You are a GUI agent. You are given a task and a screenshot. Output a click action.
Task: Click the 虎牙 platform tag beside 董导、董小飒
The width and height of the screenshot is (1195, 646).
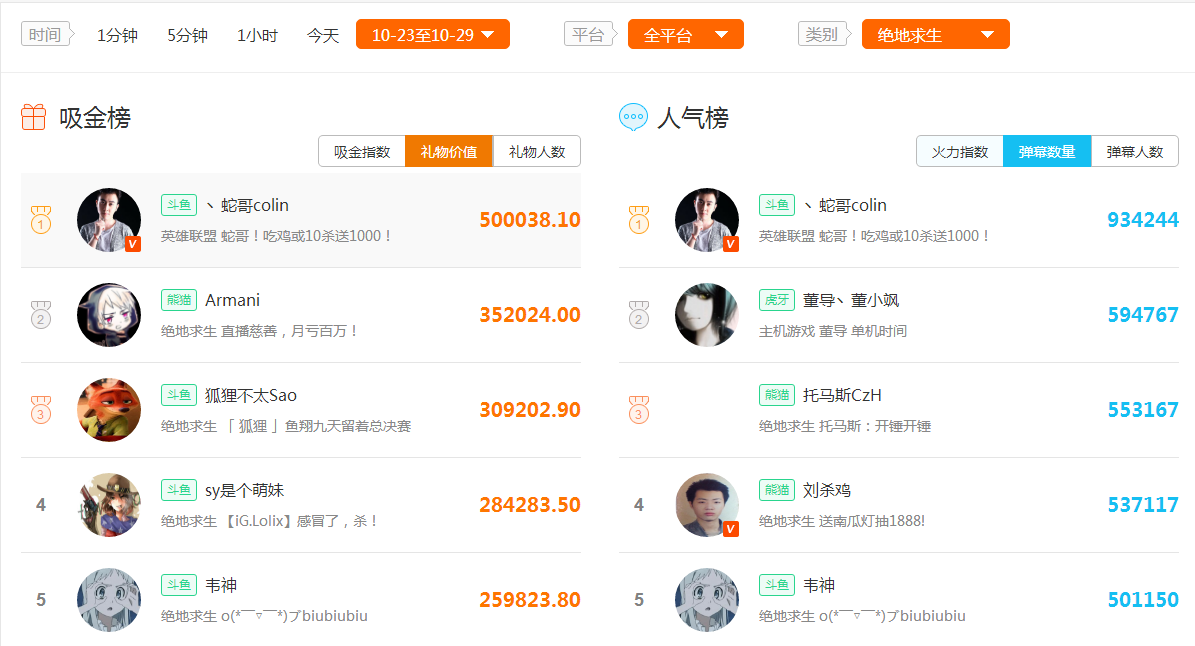point(777,300)
